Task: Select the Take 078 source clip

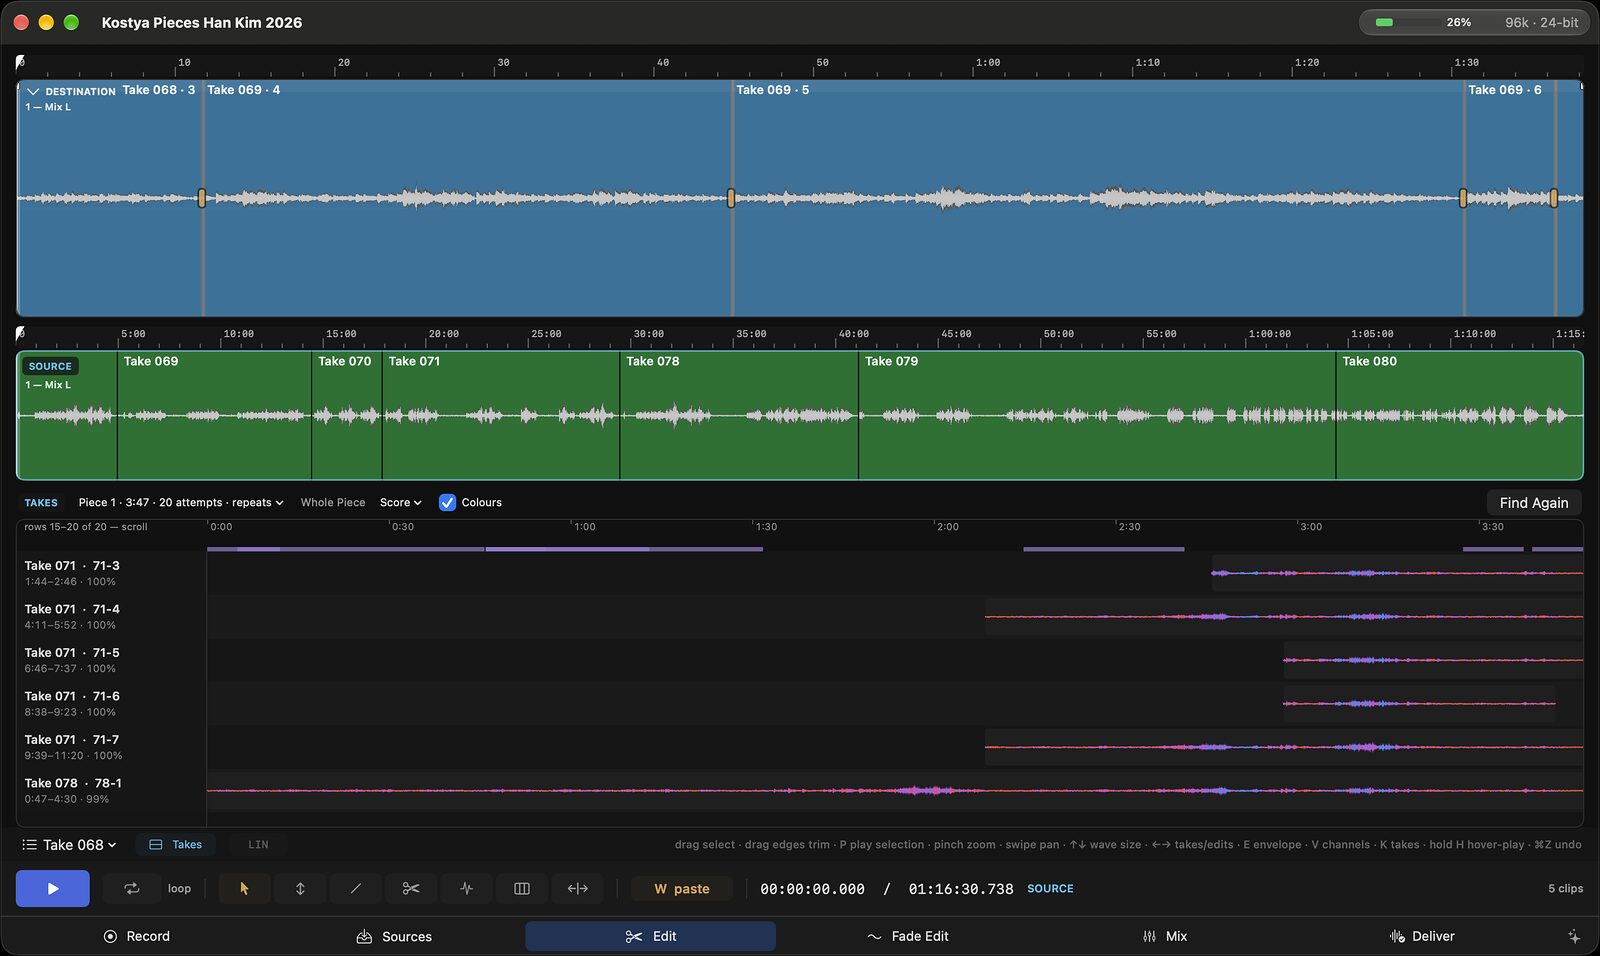Action: click(x=739, y=415)
